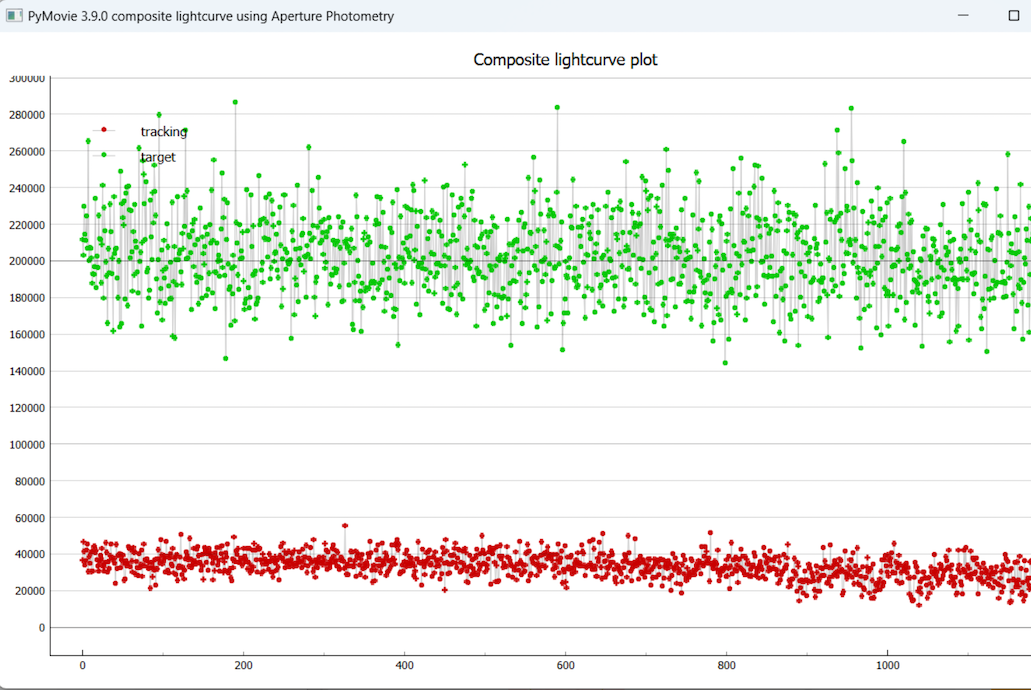Click the PyMovie app icon in title bar
1031x690 pixels.
pos(14,16)
